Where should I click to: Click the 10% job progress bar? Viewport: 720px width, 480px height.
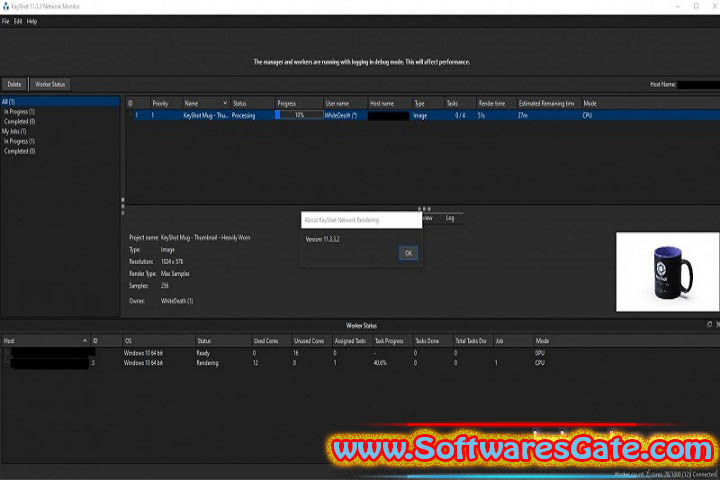[x=299, y=115]
